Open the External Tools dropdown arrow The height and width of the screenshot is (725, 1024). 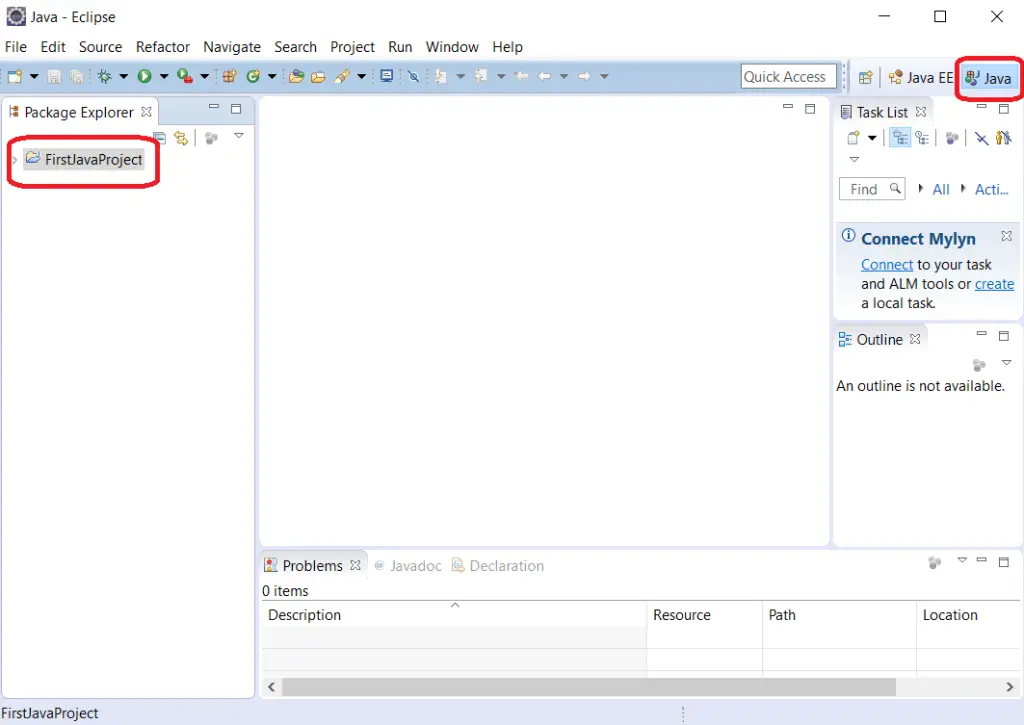pos(204,76)
